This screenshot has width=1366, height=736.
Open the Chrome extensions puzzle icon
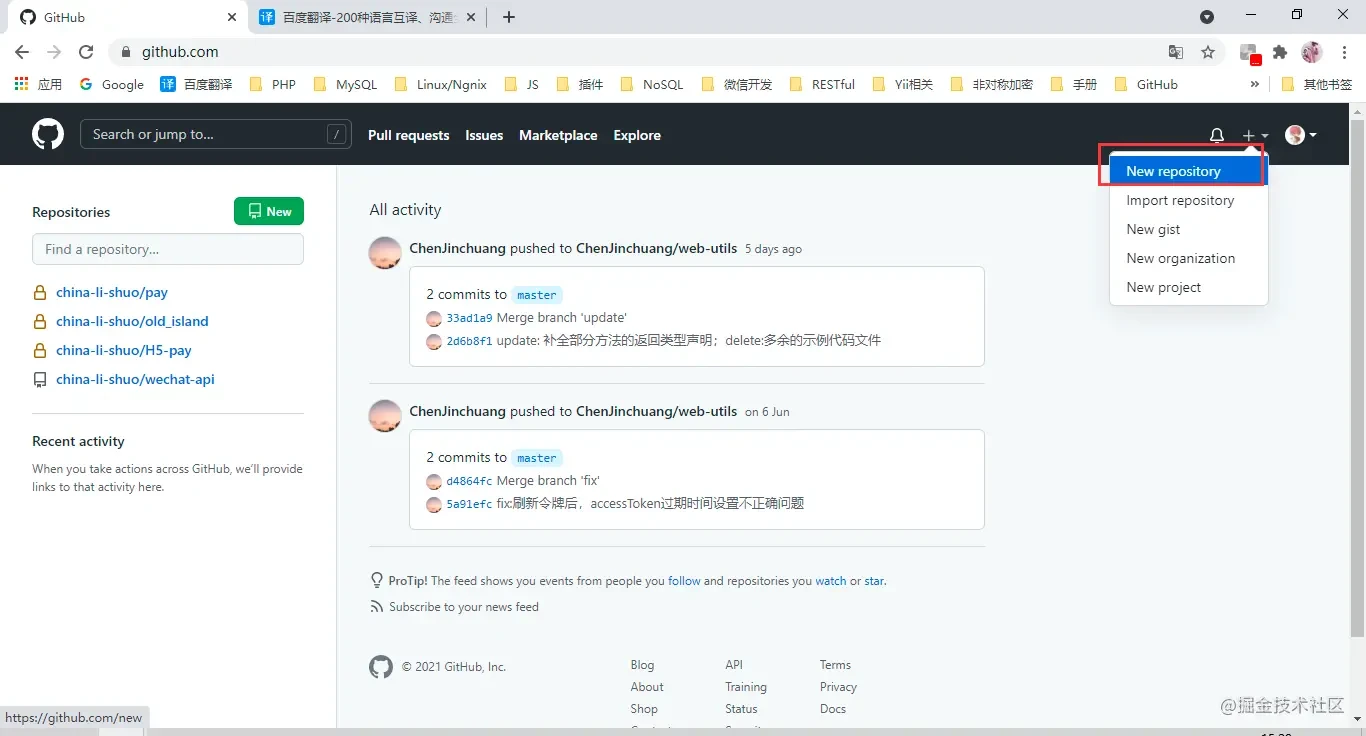tap(1279, 52)
